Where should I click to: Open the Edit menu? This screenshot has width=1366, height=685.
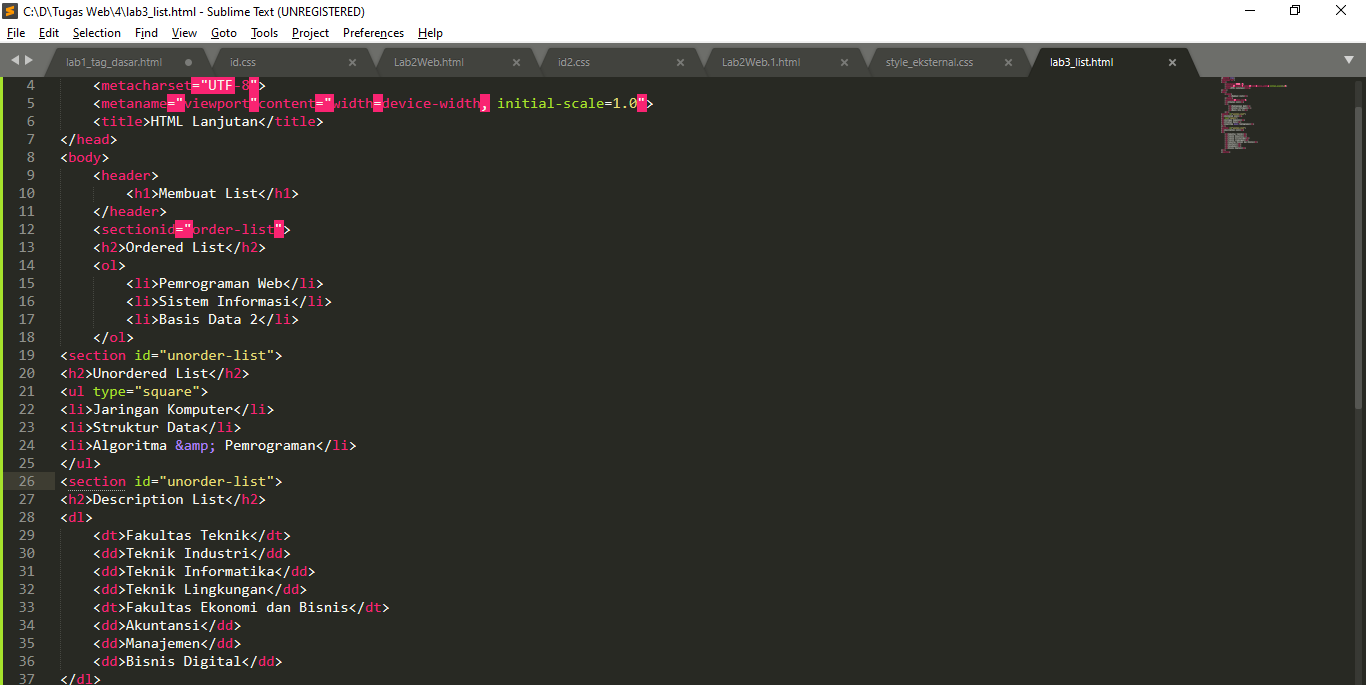[48, 32]
